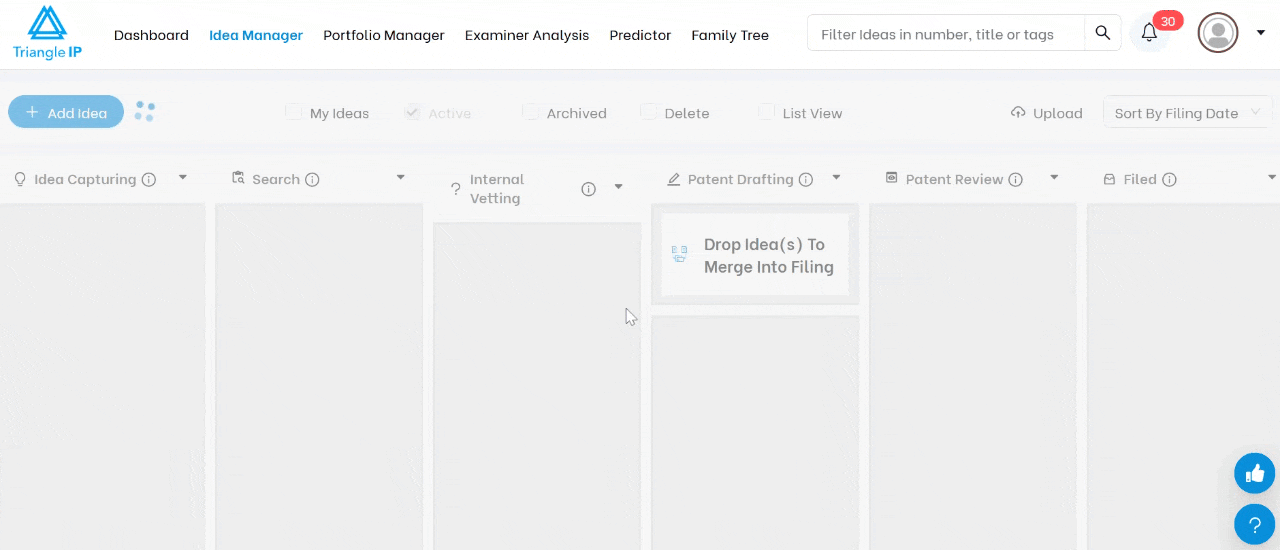This screenshot has width=1280, height=550.
Task: Click the Upload button
Action: coord(1047,113)
